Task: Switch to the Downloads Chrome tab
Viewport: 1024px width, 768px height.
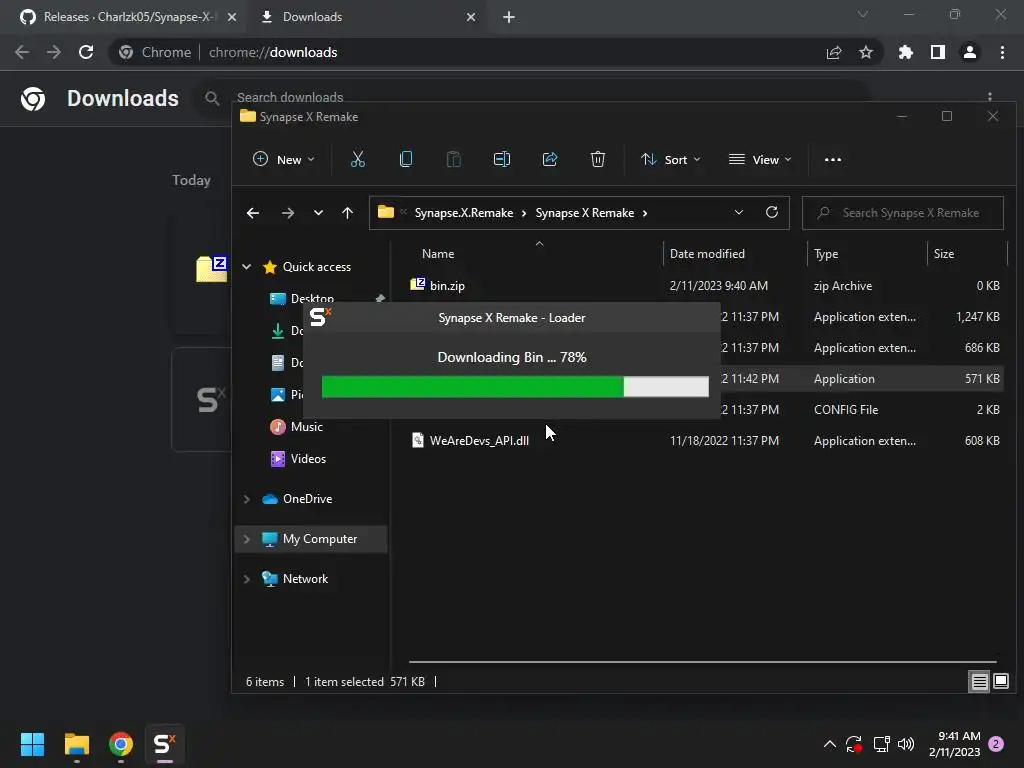Action: pyautogui.click(x=367, y=17)
